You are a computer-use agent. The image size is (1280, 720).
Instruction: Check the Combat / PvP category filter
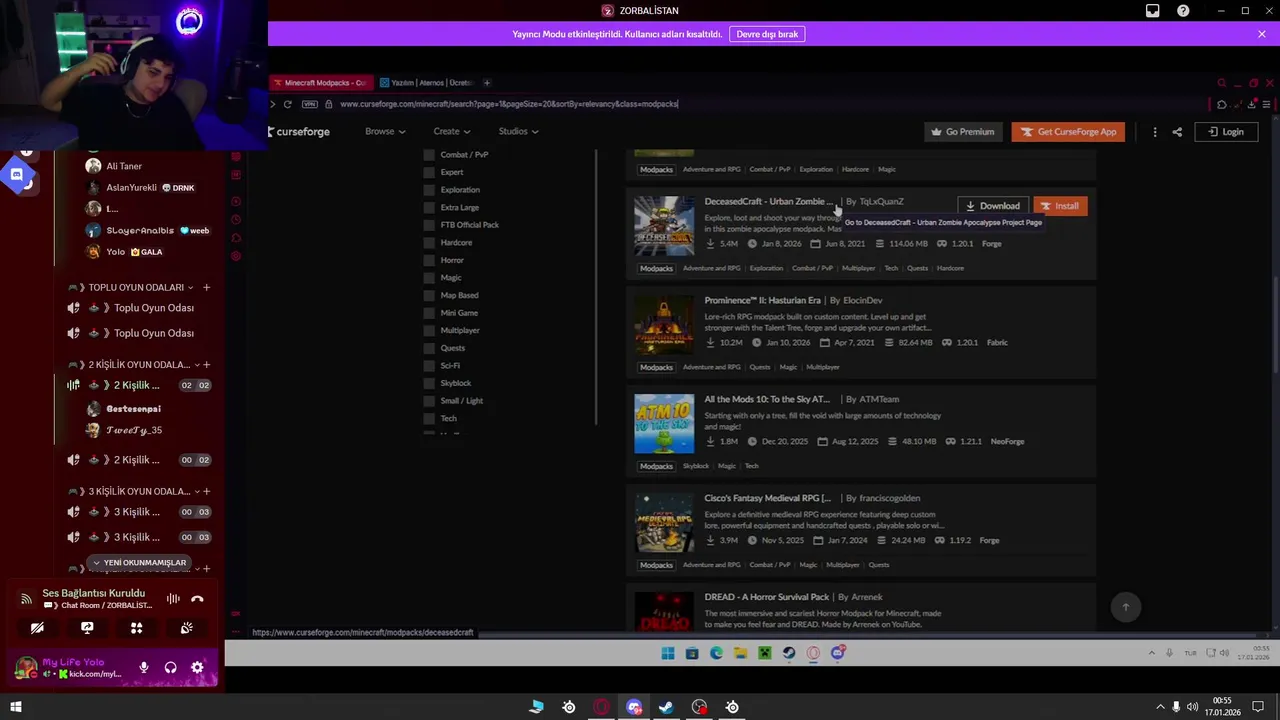[429, 155]
